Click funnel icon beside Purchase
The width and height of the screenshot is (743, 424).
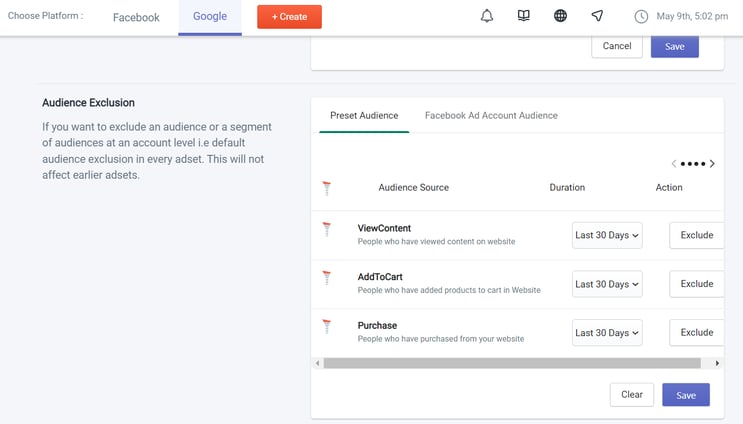click(x=327, y=326)
